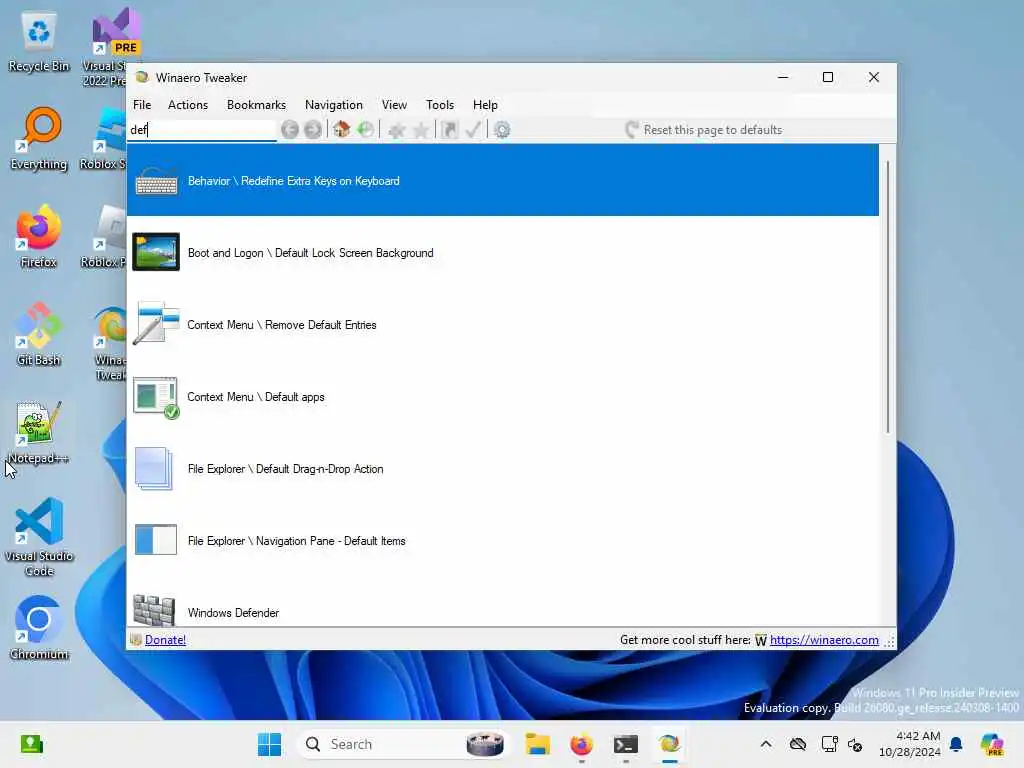This screenshot has width=1024, height=768.
Task: Open the Help menu
Action: (x=485, y=104)
